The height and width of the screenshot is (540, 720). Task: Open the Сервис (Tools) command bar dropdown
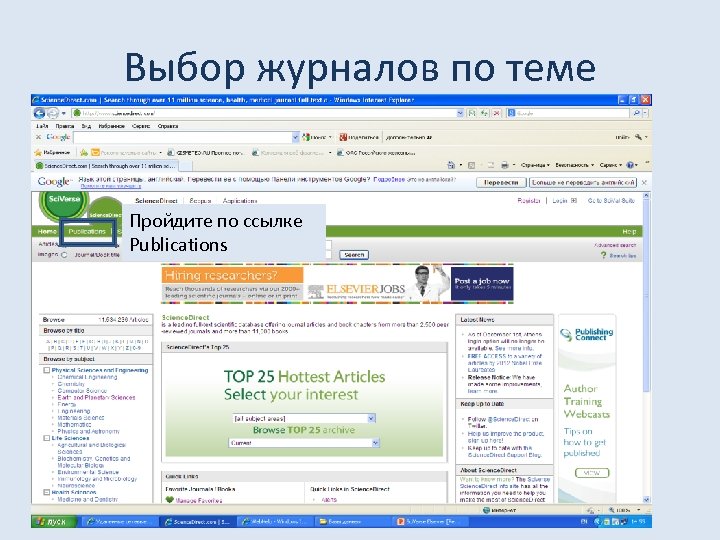click(611, 165)
